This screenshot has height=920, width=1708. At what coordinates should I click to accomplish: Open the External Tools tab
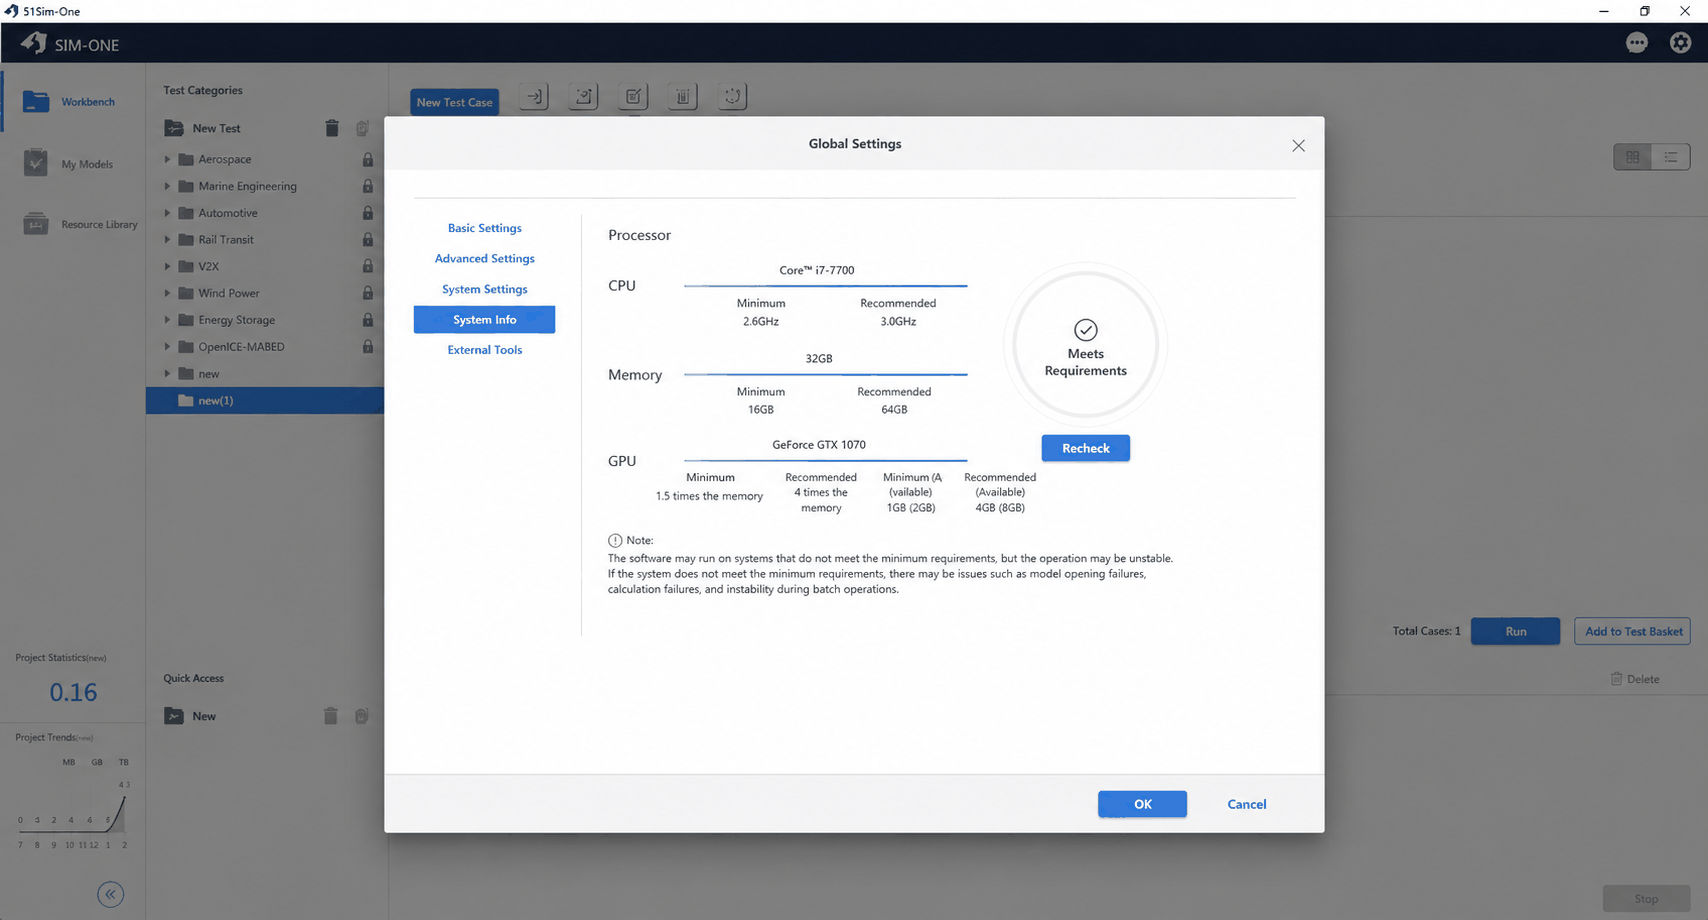(485, 350)
